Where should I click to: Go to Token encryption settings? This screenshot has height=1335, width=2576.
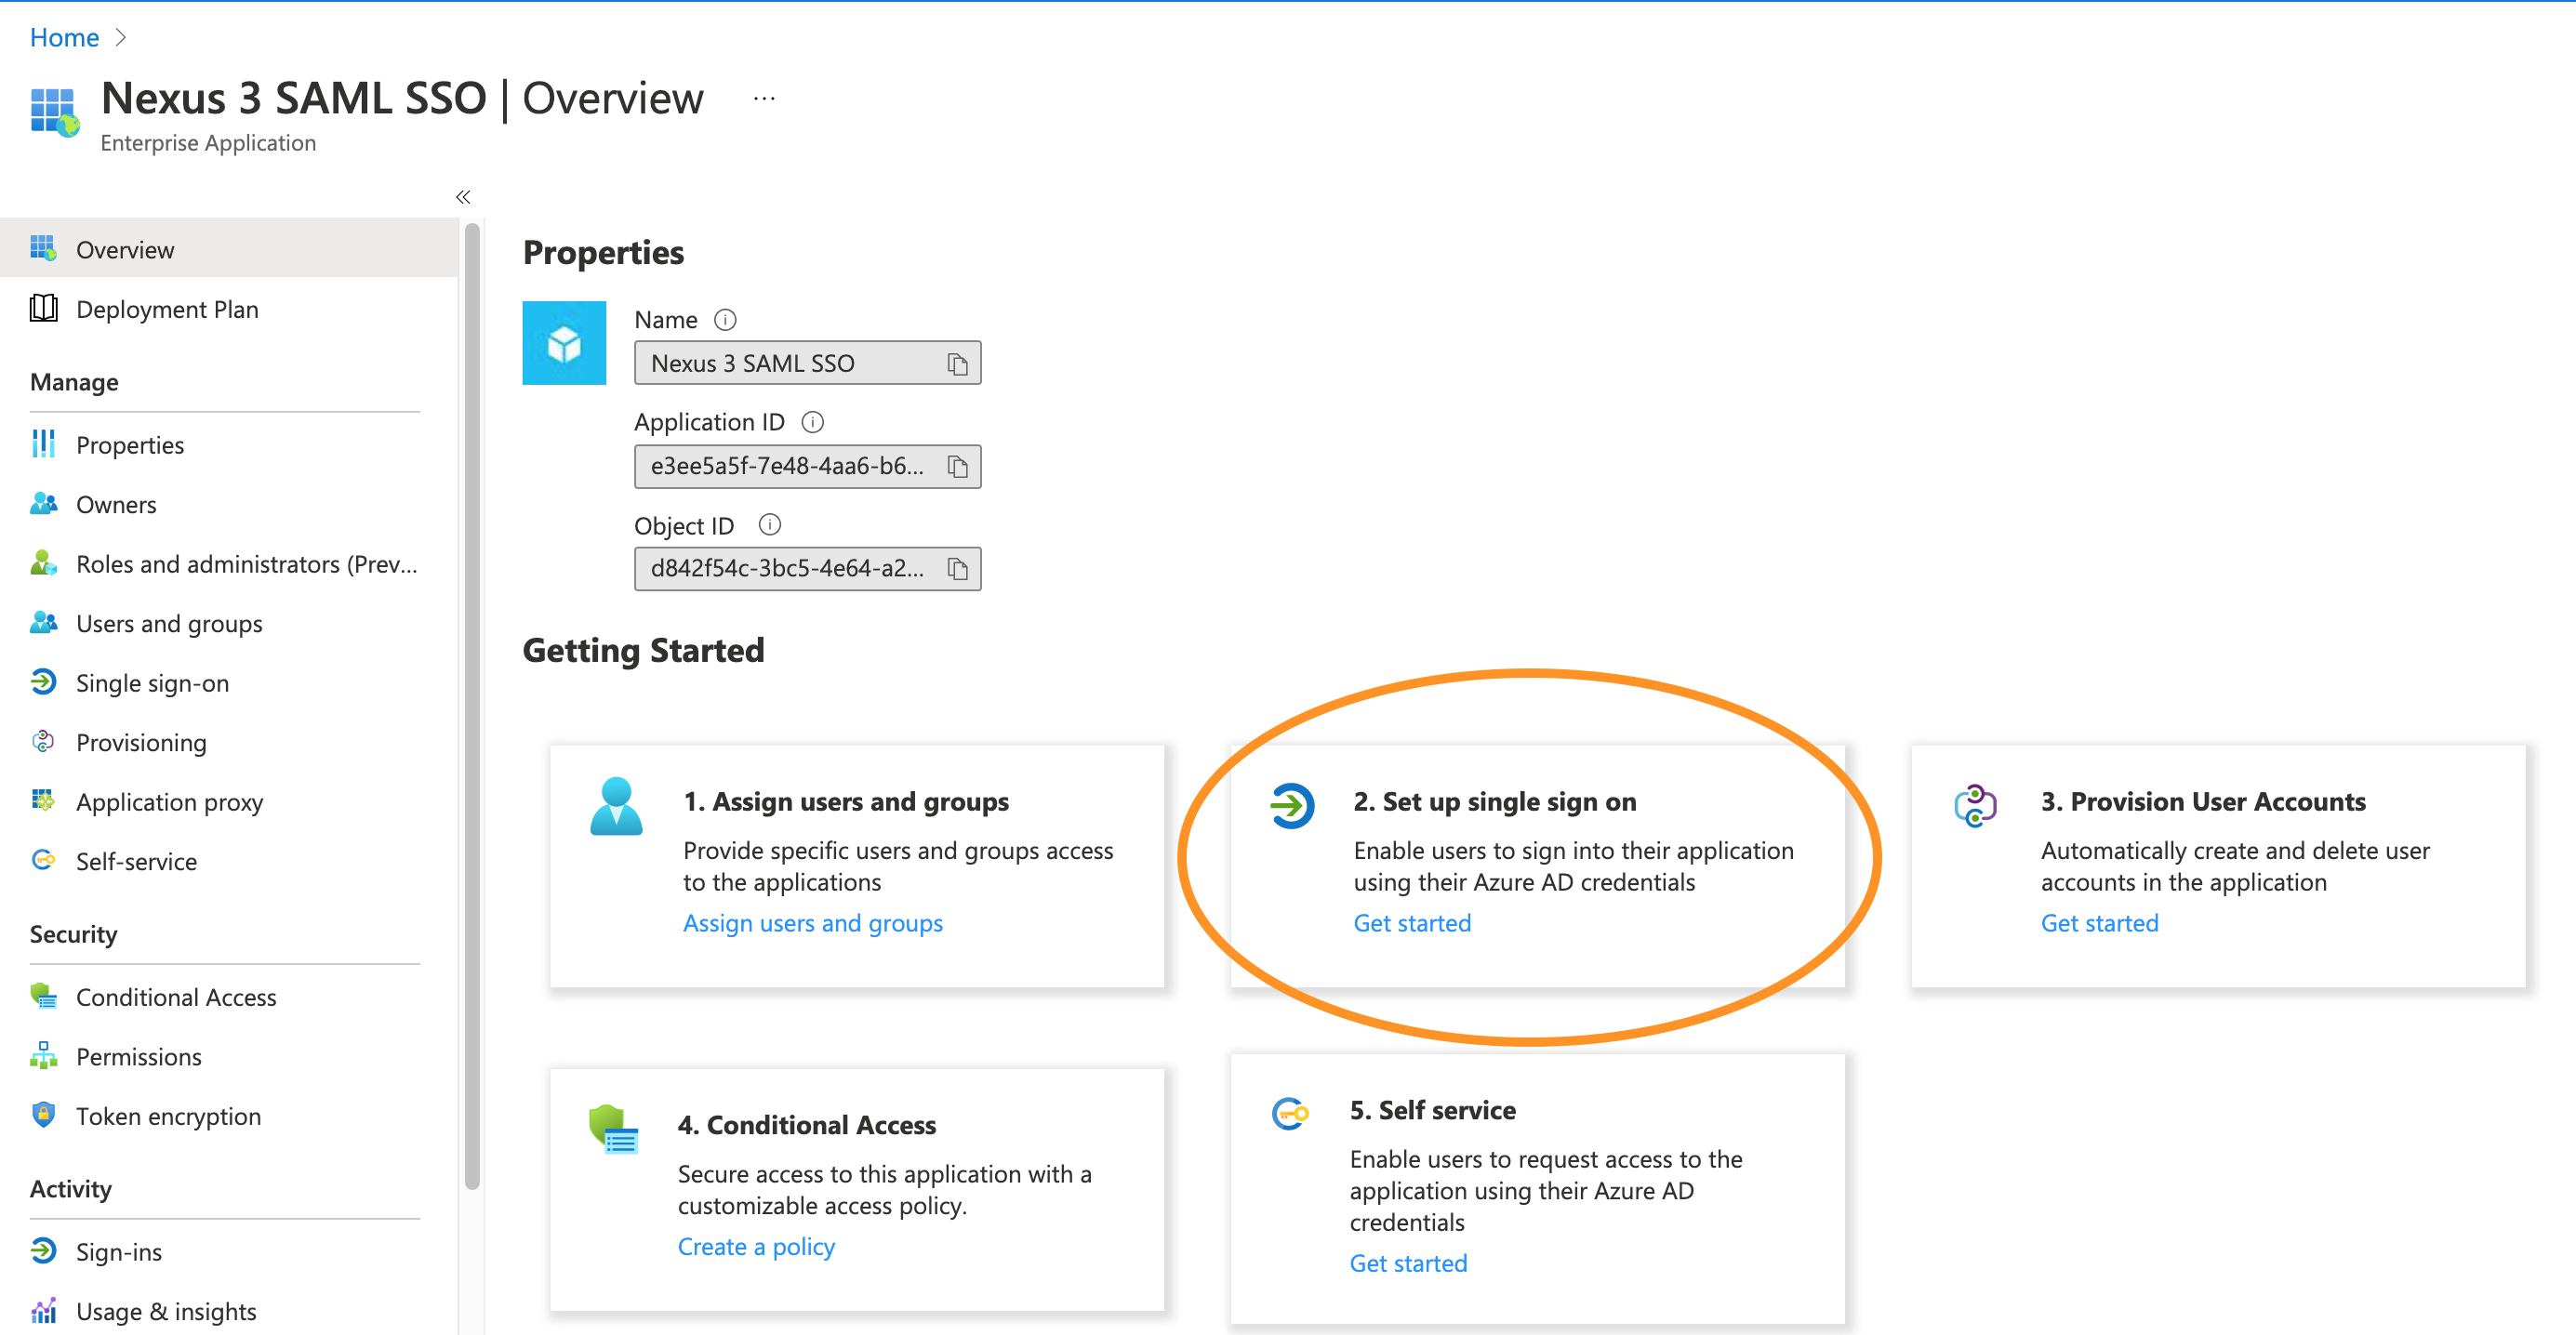point(168,1116)
